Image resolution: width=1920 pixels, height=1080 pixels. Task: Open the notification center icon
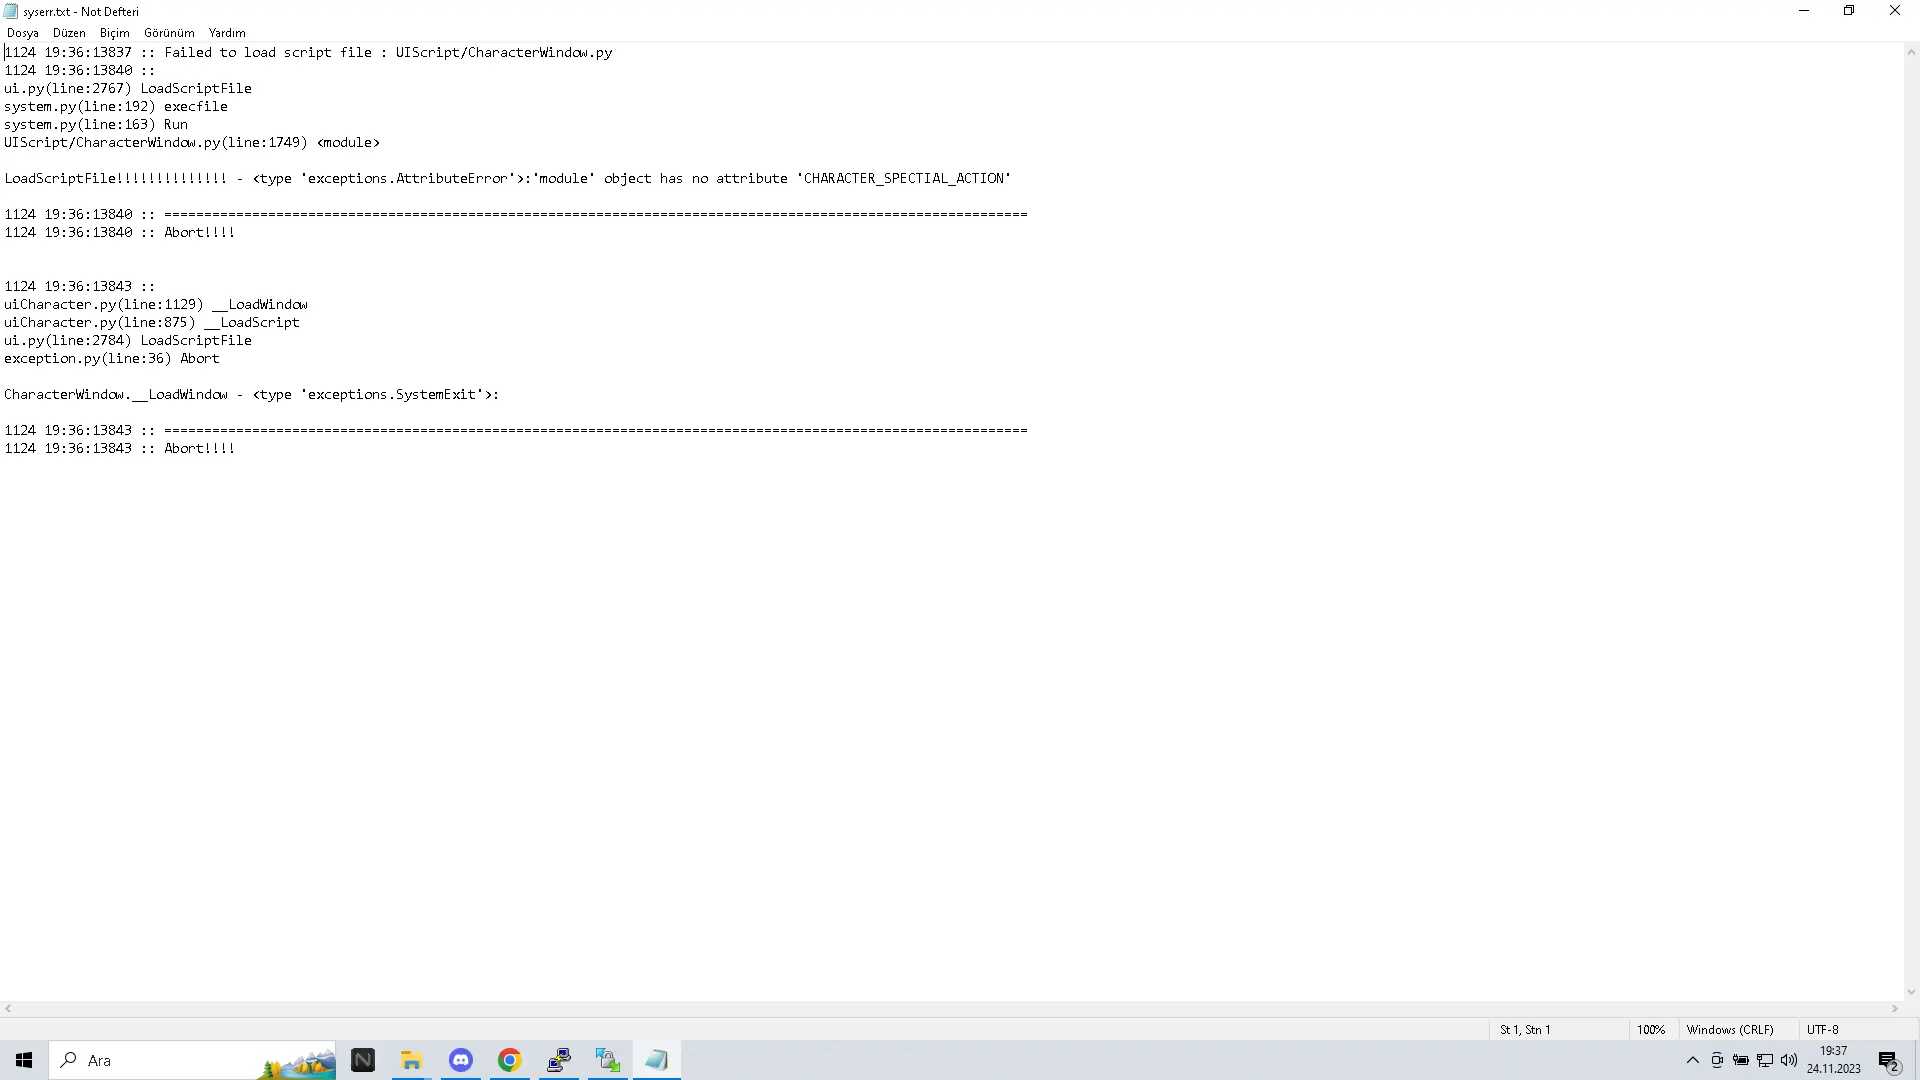(x=1889, y=1060)
